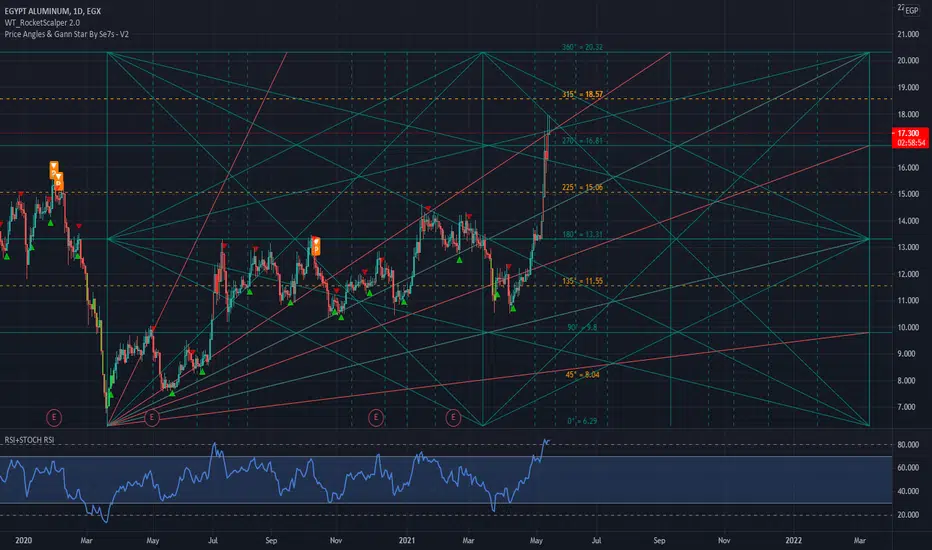Click the latest candlestick near 17.300

click(x=547, y=130)
